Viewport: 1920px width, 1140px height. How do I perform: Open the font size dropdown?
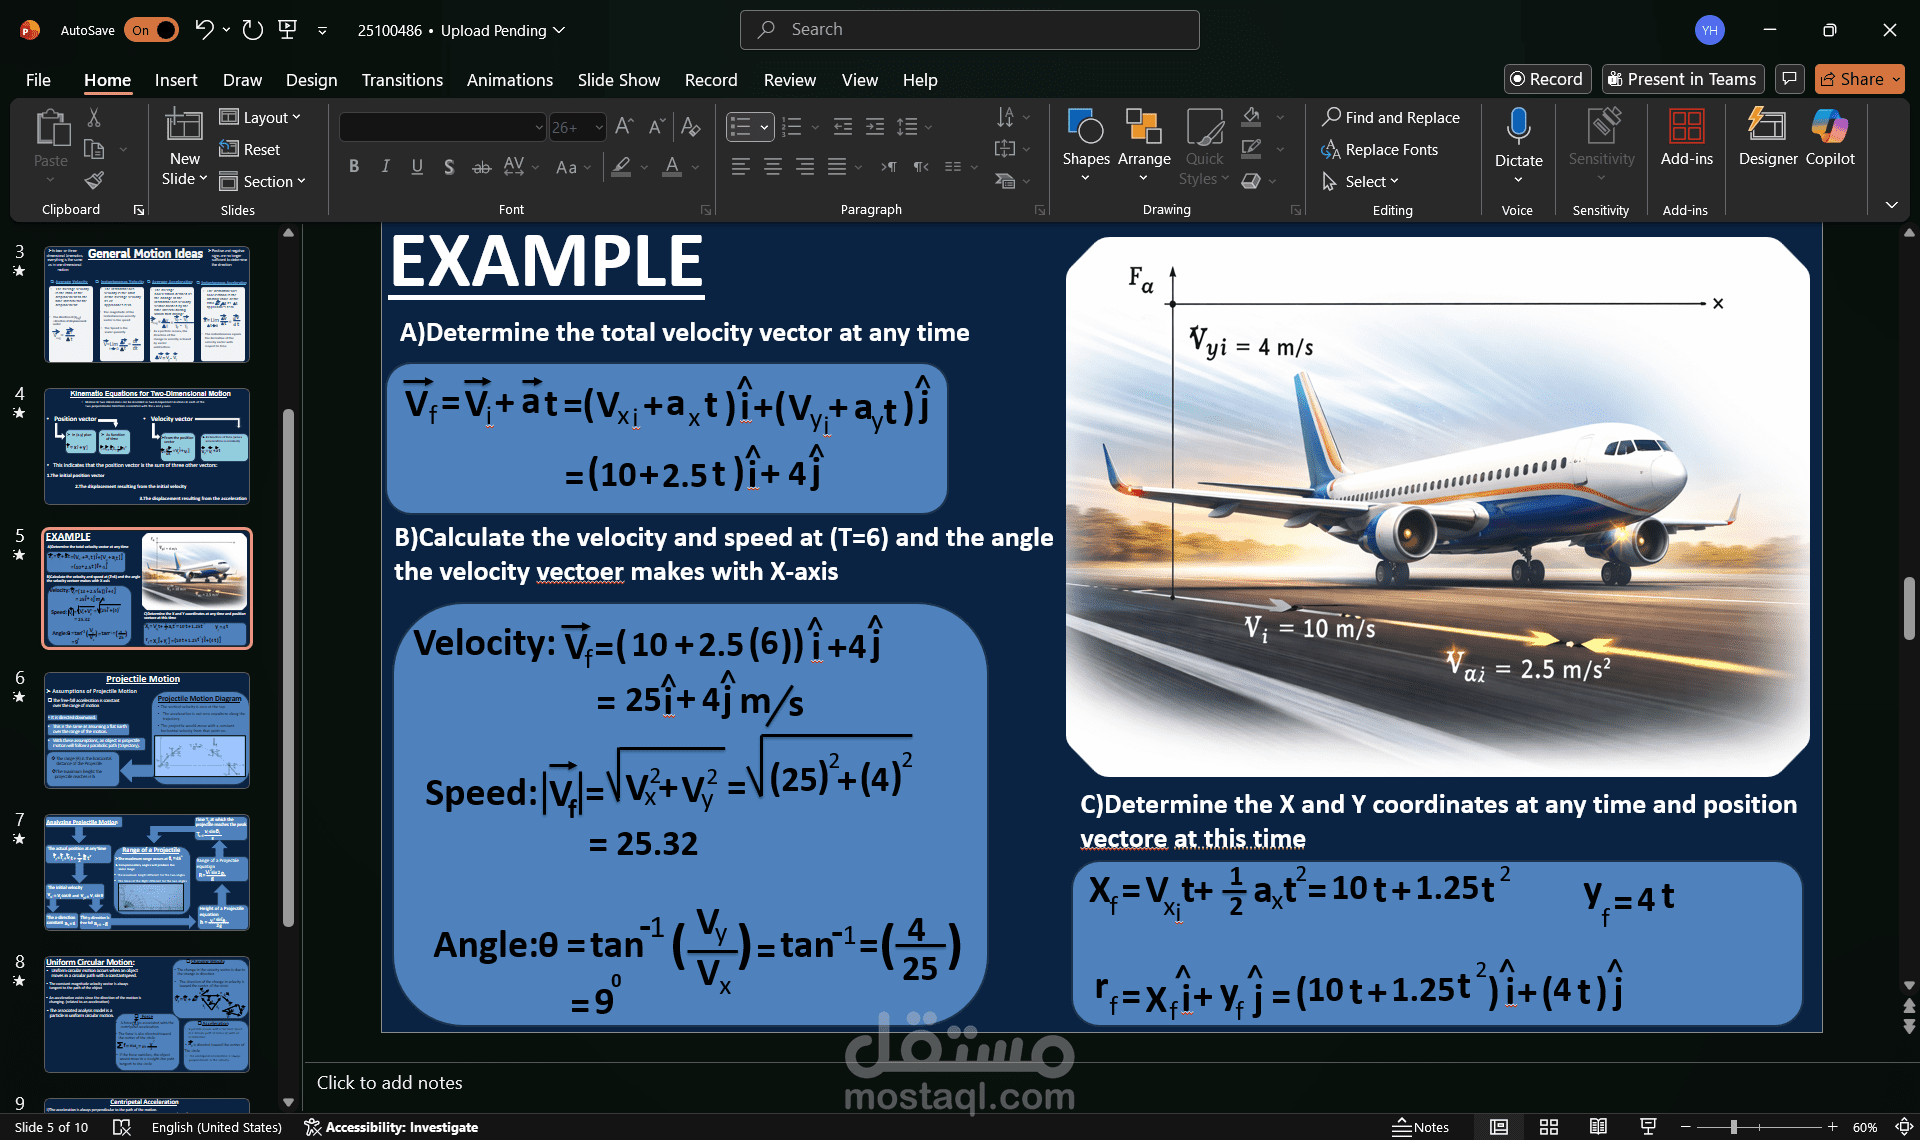pyautogui.click(x=599, y=127)
